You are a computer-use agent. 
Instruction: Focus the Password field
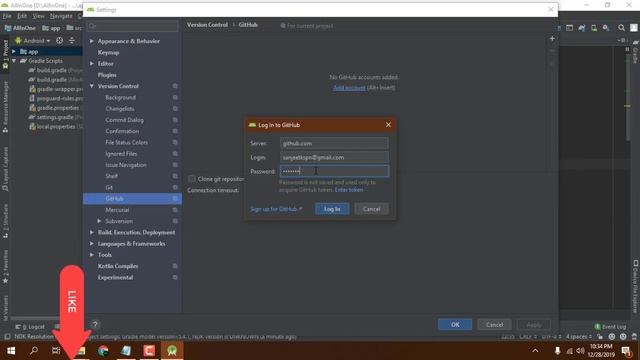334,171
